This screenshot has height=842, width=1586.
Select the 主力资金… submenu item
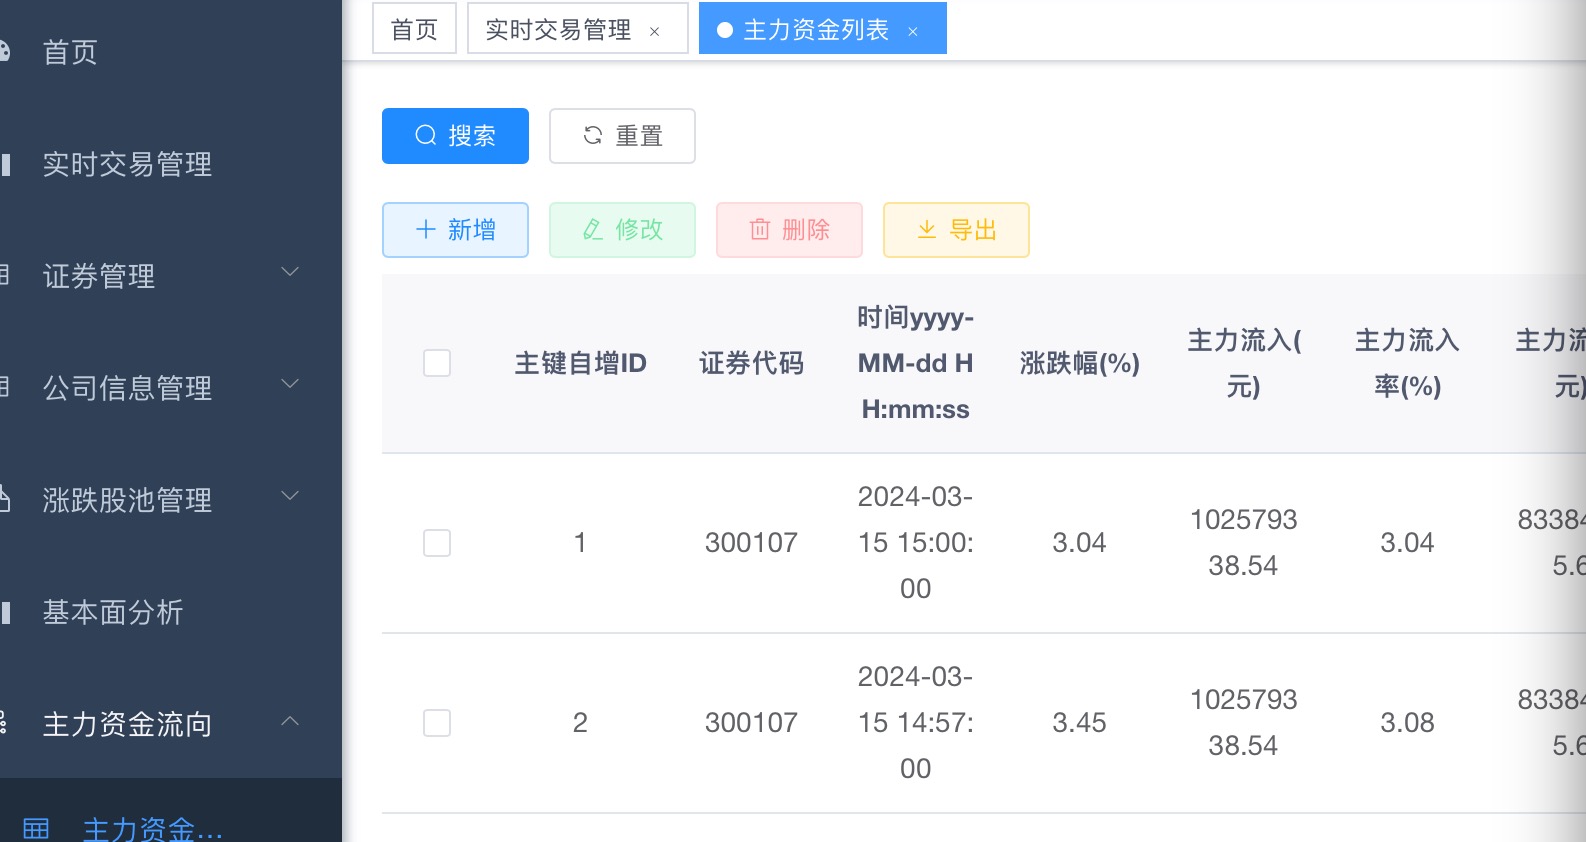click(x=171, y=826)
